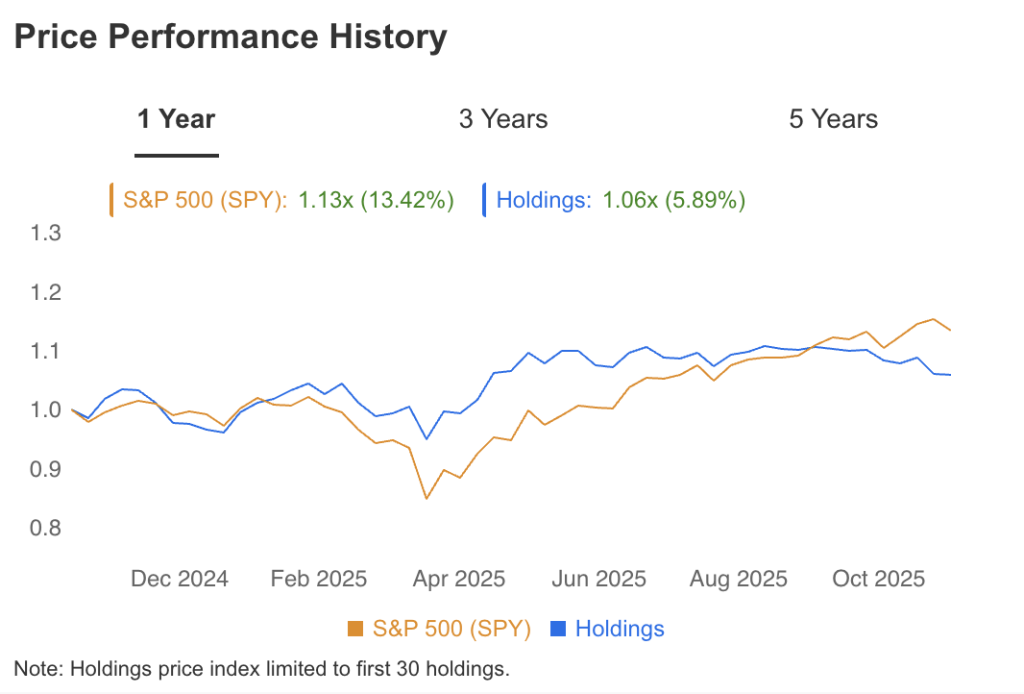Click the Dec 2024 axis label
The width and height of the screenshot is (1024, 694).
[x=179, y=579]
